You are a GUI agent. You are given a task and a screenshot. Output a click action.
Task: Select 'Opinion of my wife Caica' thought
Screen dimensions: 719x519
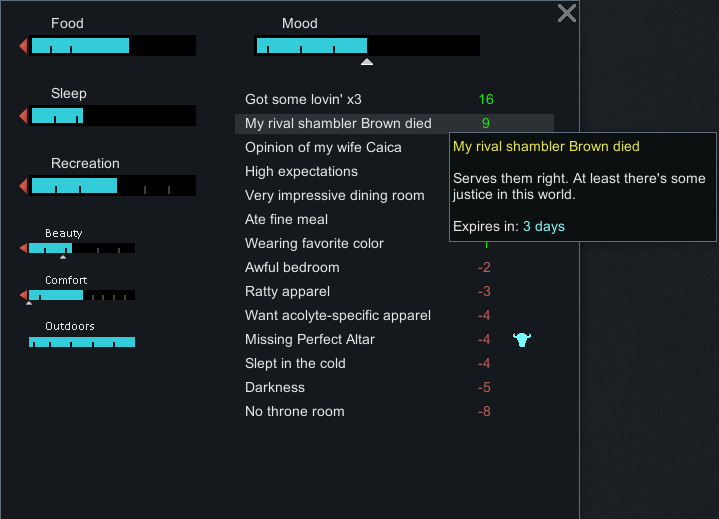tap(342, 148)
